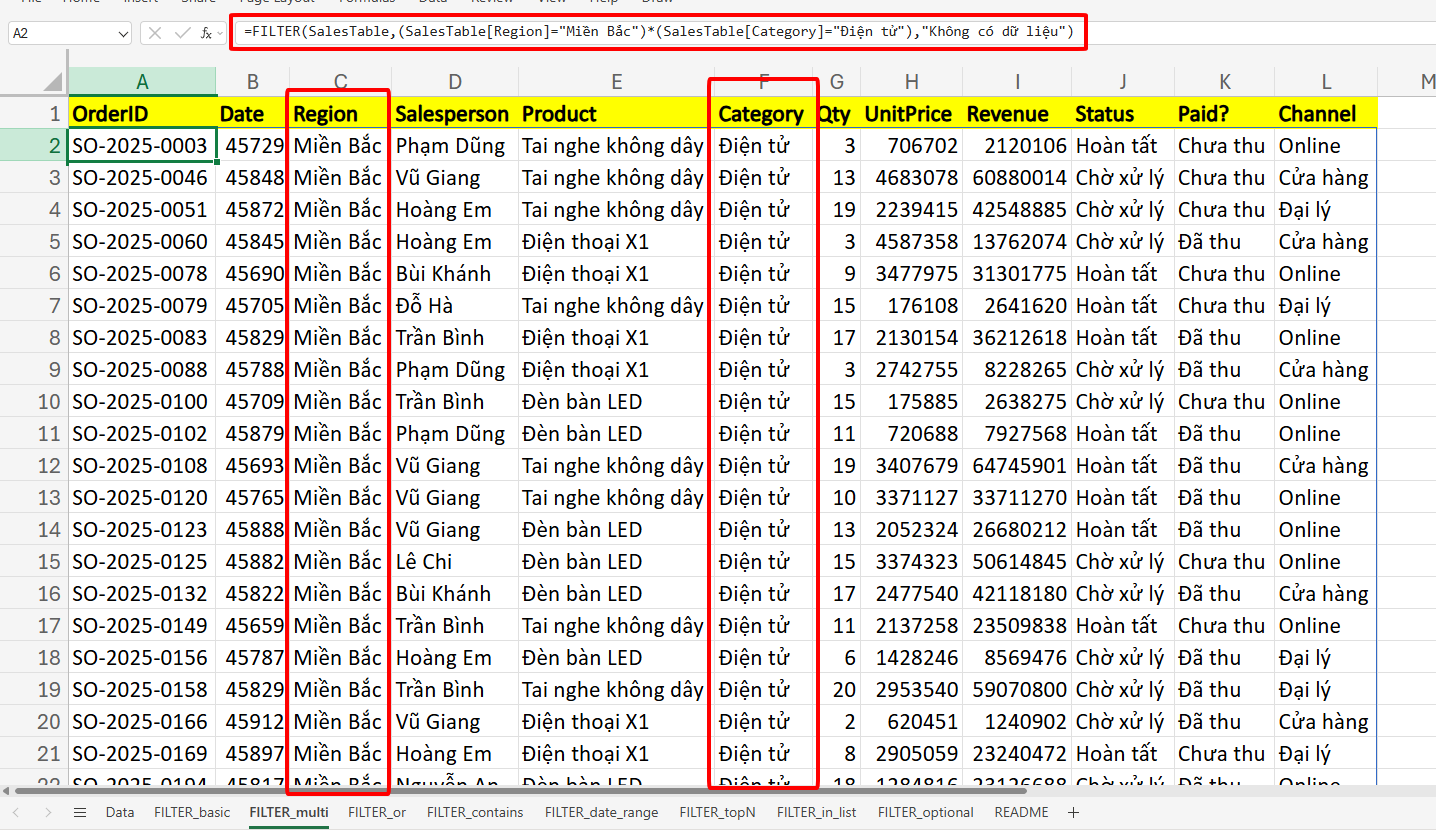Open the FILTER_topN sheet tab
Screen dimensions: 1436x831
point(718,813)
